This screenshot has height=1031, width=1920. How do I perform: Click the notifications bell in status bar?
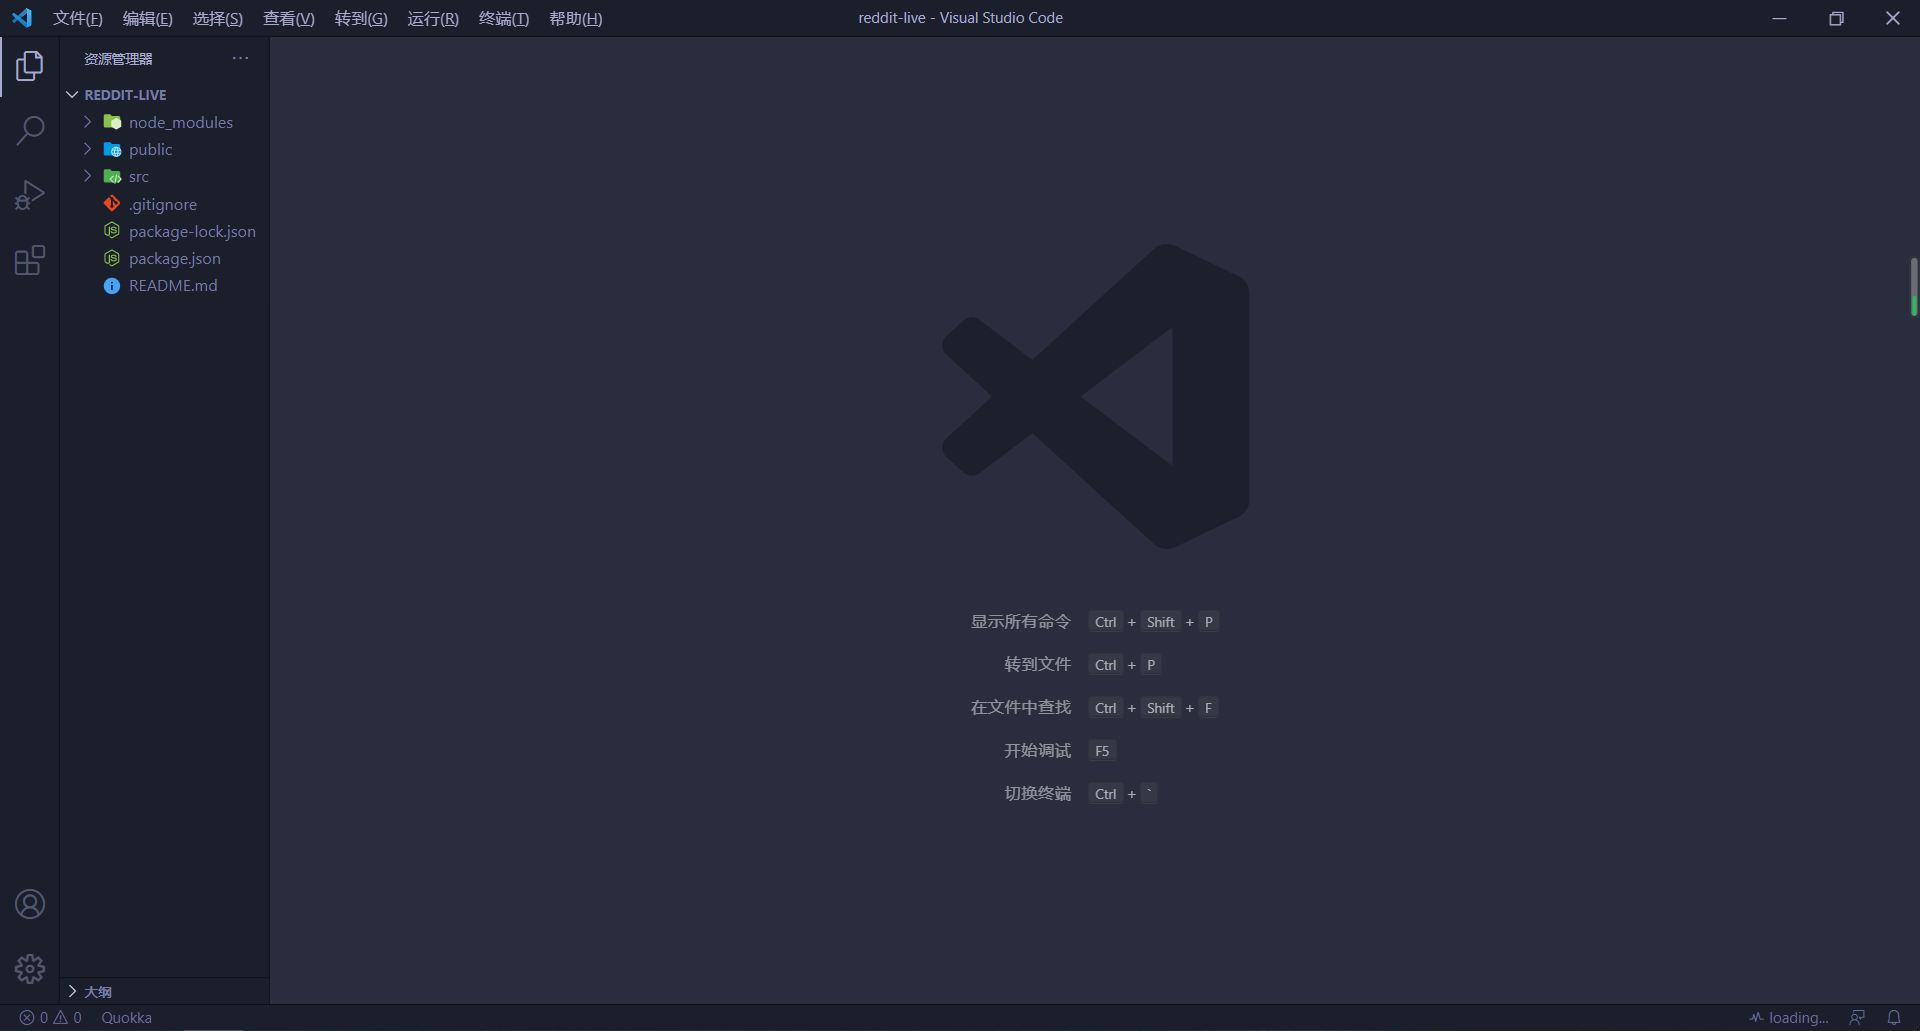point(1894,1018)
